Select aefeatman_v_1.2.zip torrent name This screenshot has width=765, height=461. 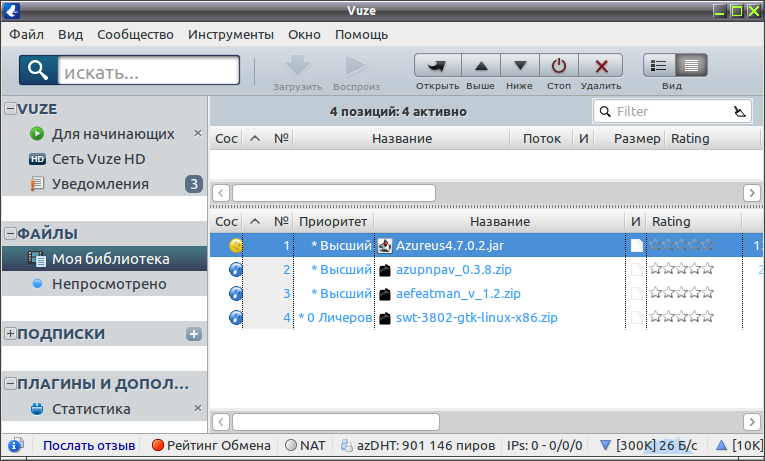point(458,293)
